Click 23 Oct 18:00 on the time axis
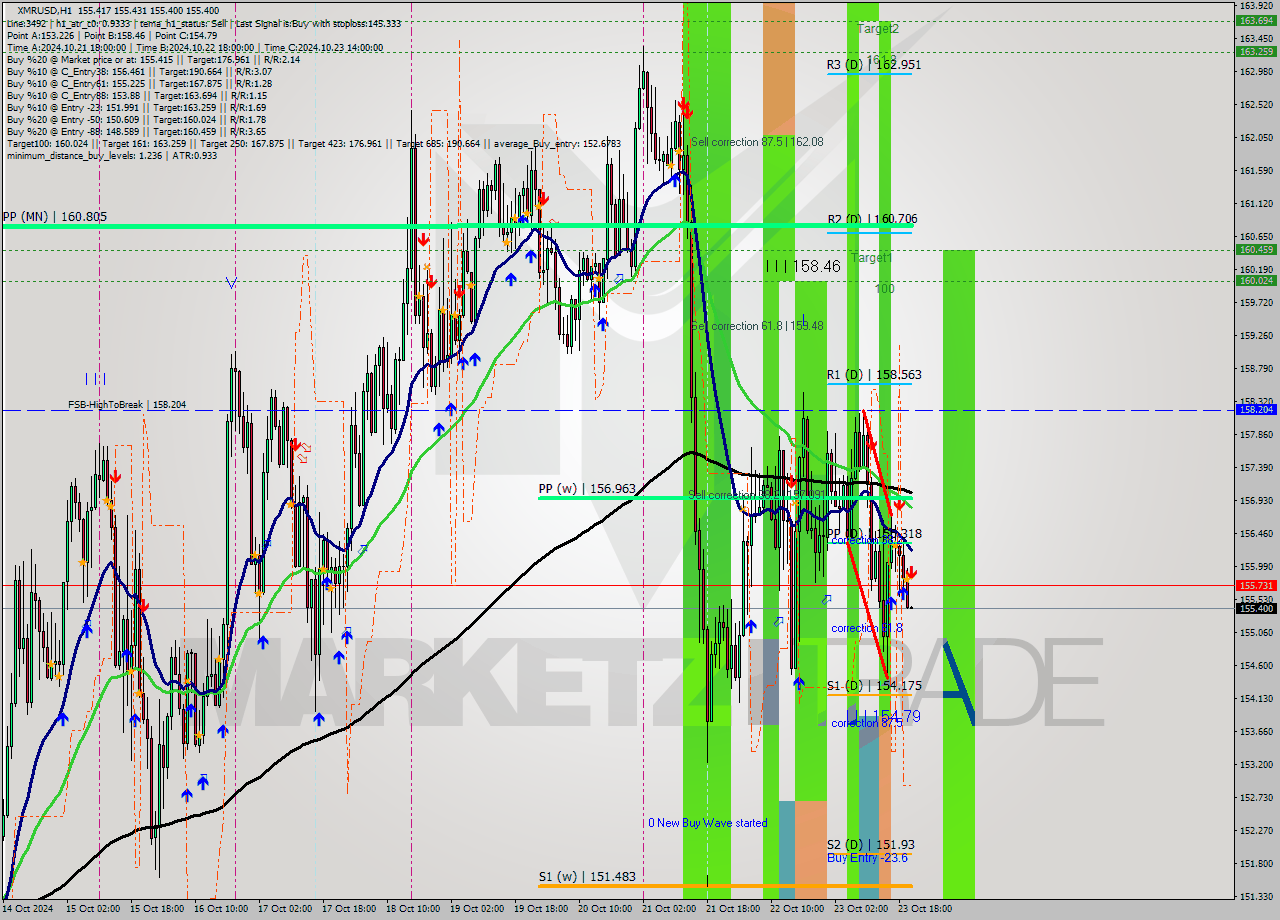1280x920 pixels. (925, 909)
